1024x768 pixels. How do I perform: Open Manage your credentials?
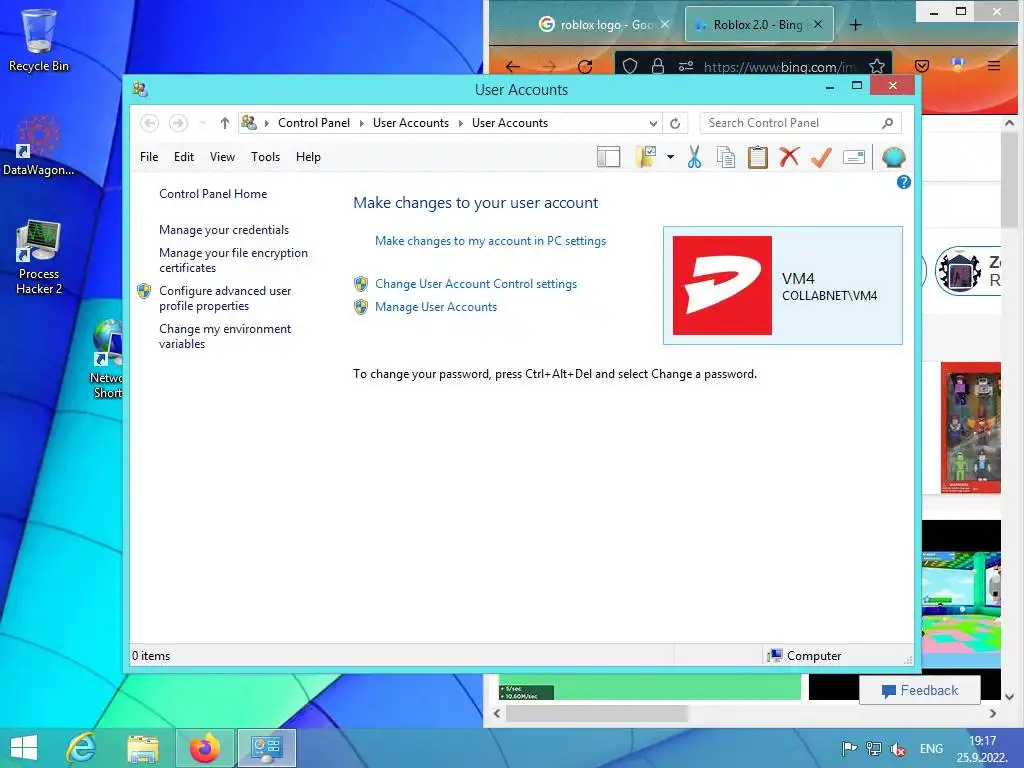point(224,230)
